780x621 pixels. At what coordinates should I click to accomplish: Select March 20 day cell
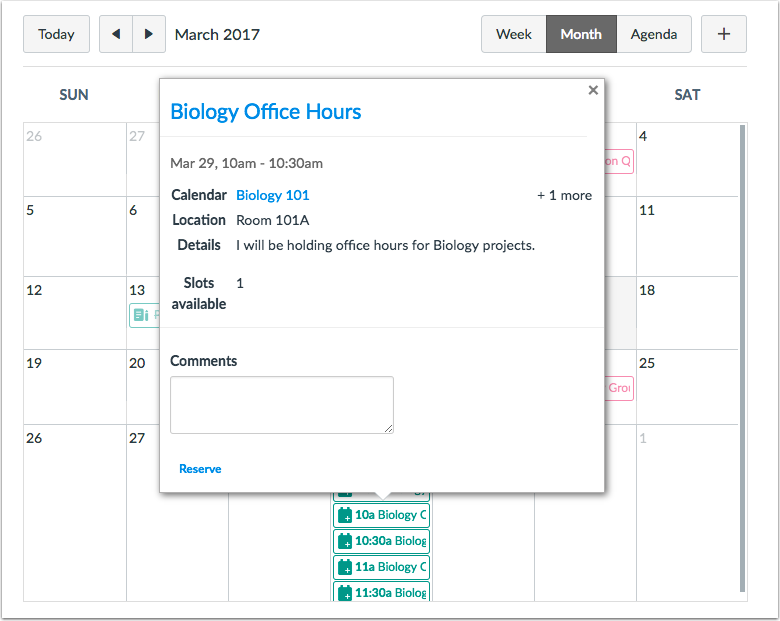point(143,387)
